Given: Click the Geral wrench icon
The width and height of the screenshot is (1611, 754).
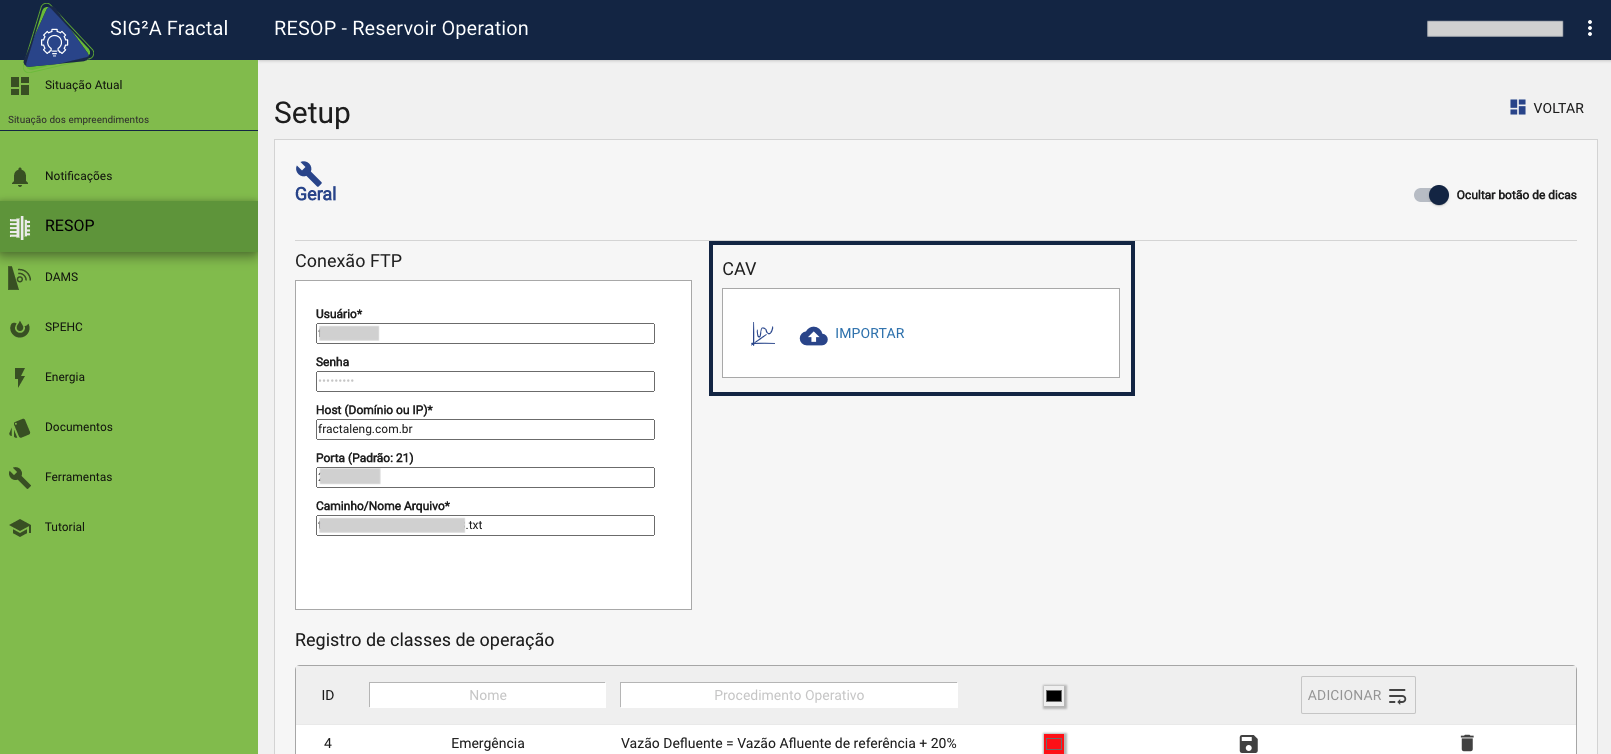Looking at the screenshot, I should (x=308, y=173).
